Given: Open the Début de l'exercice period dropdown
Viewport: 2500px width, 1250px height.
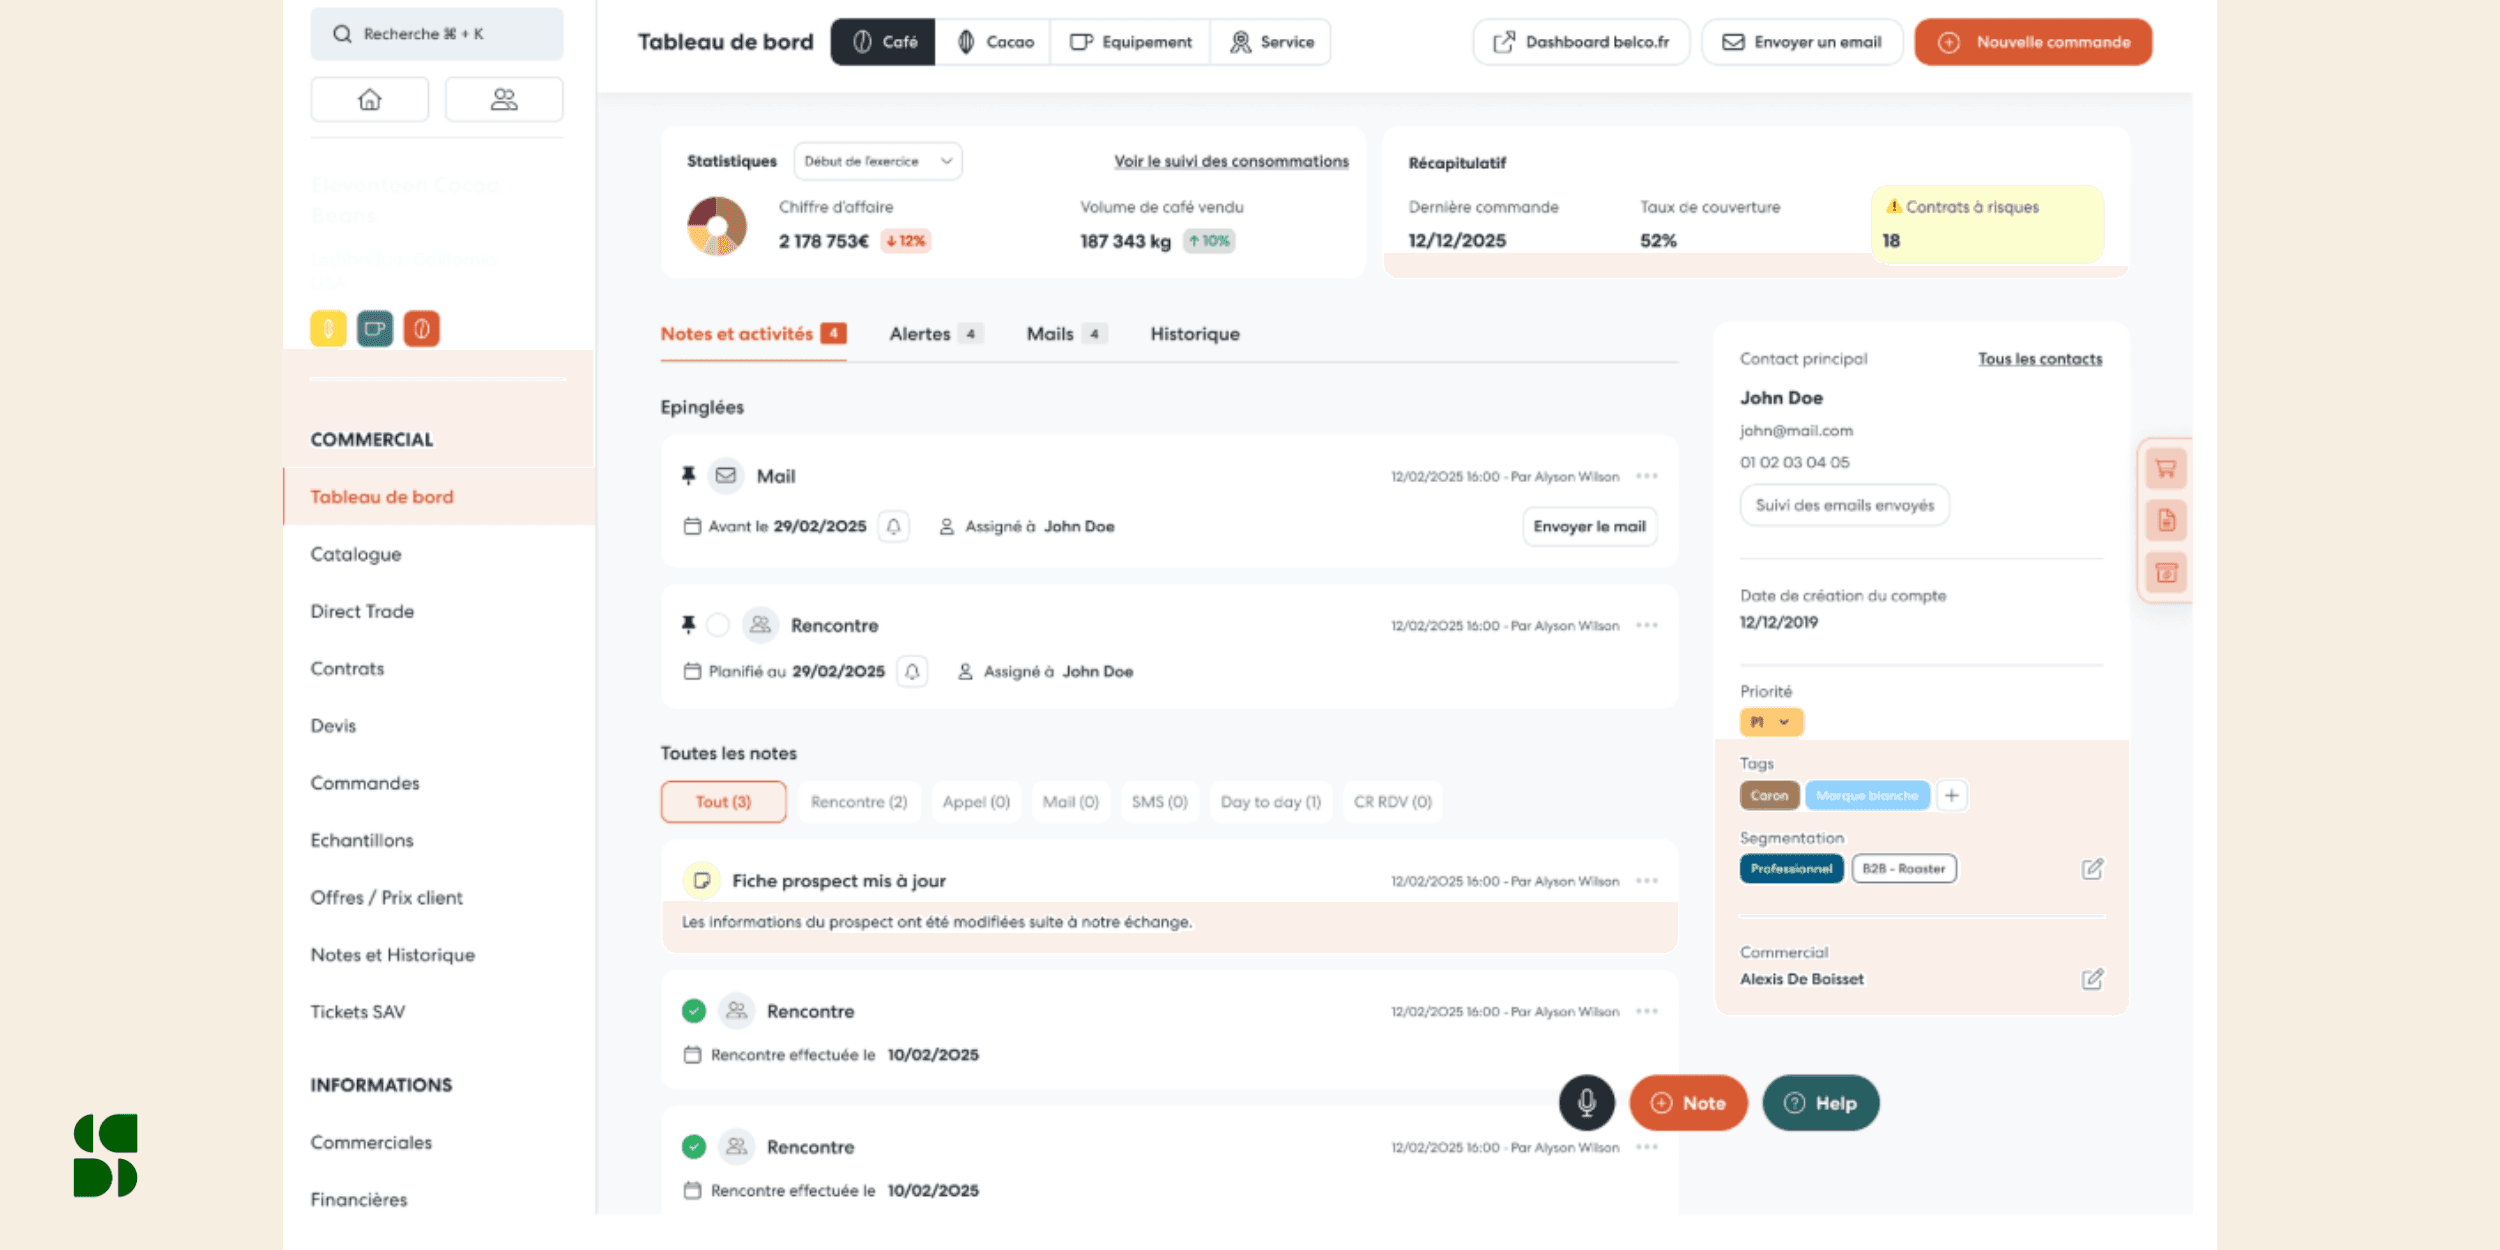Looking at the screenshot, I should [877, 161].
